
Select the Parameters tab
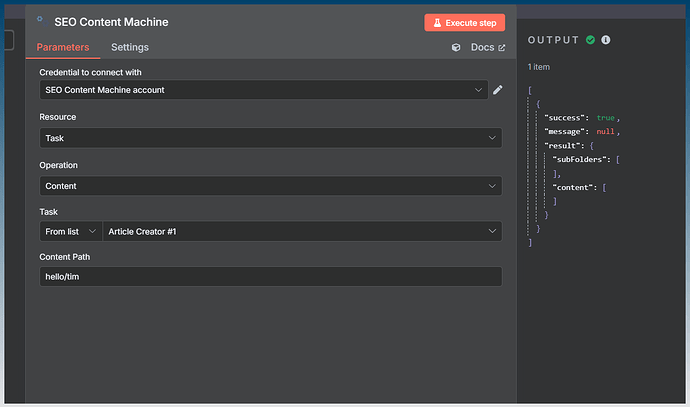click(x=63, y=47)
